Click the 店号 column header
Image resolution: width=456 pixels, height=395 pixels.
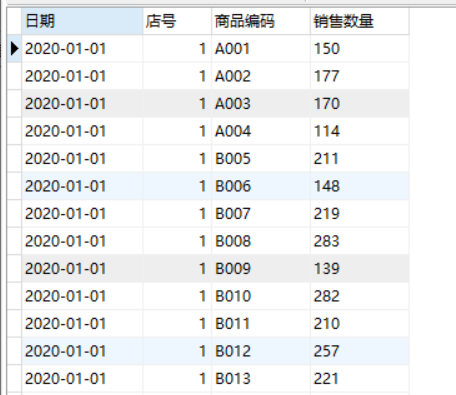click(177, 21)
